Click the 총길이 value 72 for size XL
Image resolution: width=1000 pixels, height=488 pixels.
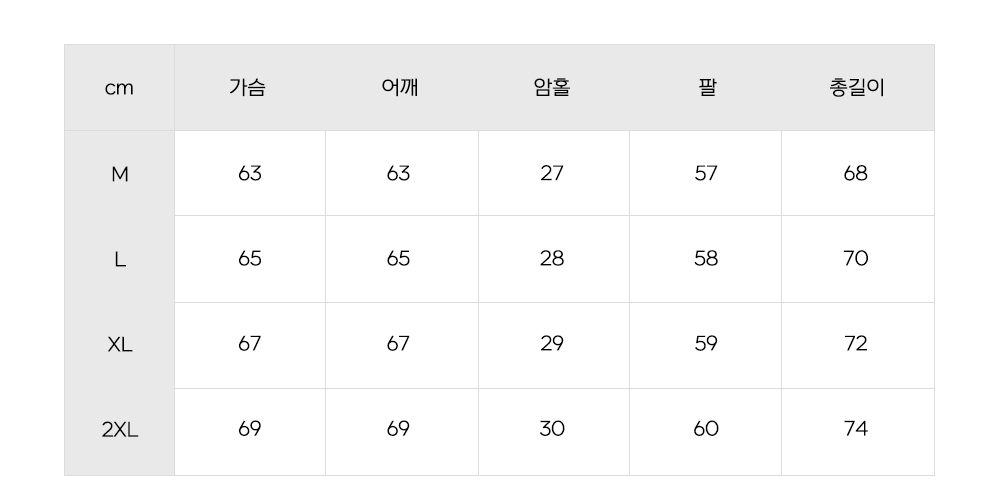tap(856, 343)
